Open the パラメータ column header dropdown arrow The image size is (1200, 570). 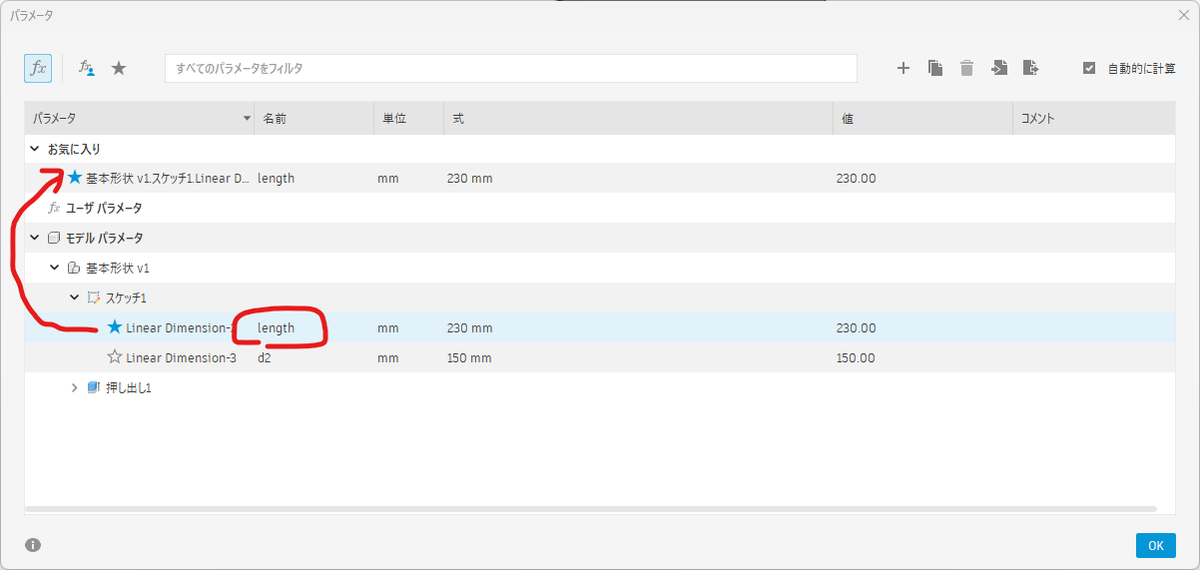tap(247, 119)
